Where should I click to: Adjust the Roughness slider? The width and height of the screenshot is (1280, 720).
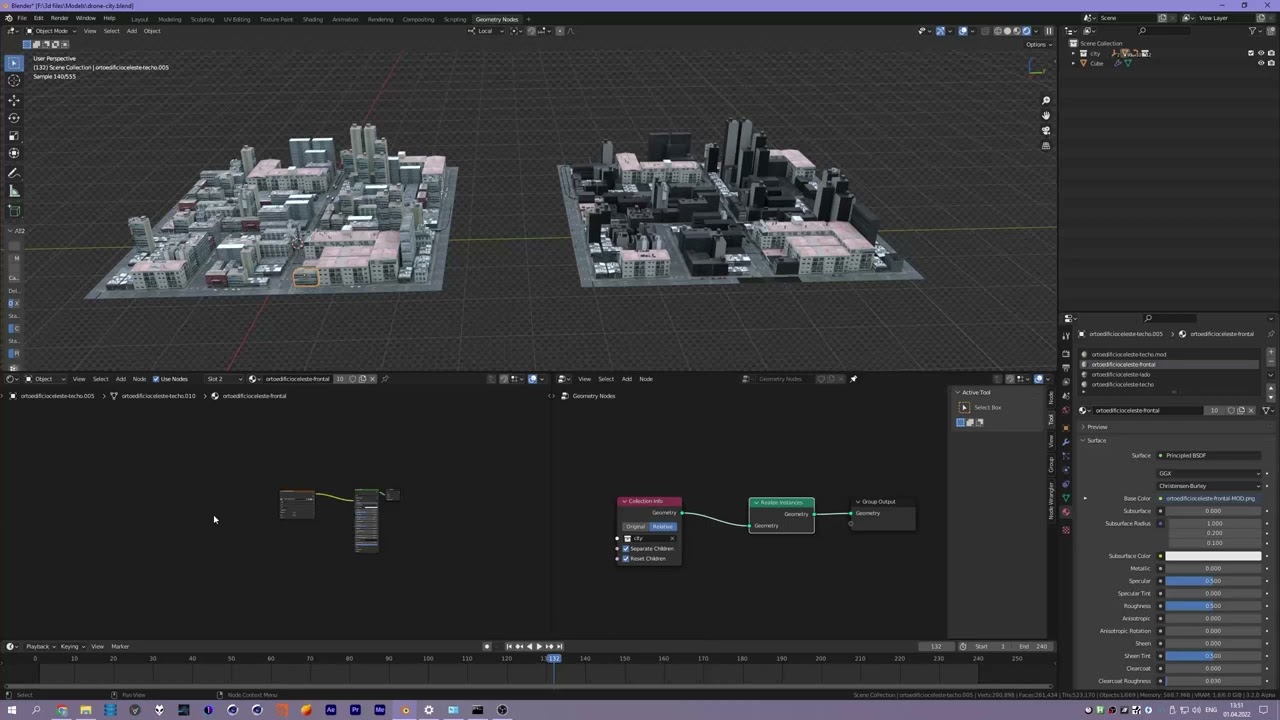coord(1213,606)
